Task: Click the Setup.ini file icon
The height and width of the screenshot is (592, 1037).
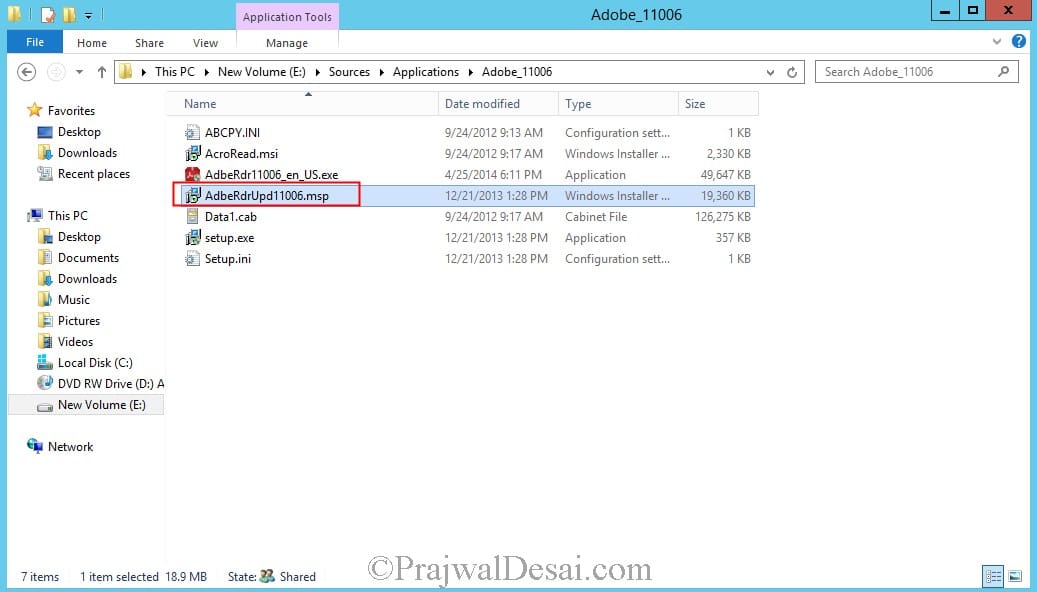Action: coord(192,259)
